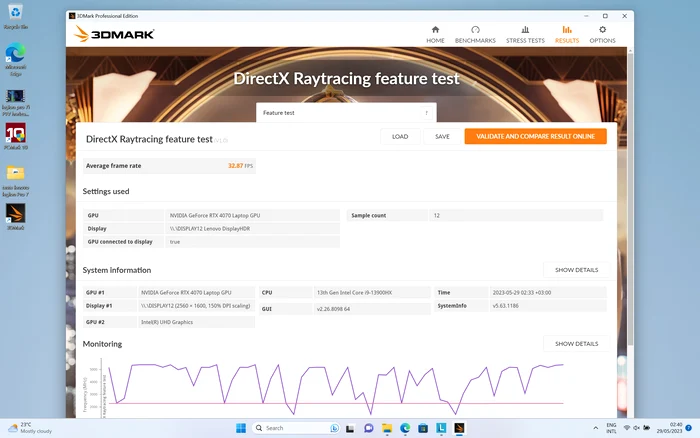Show hidden system tray icons
Screen dimensions: 700x438
tap(596, 428)
